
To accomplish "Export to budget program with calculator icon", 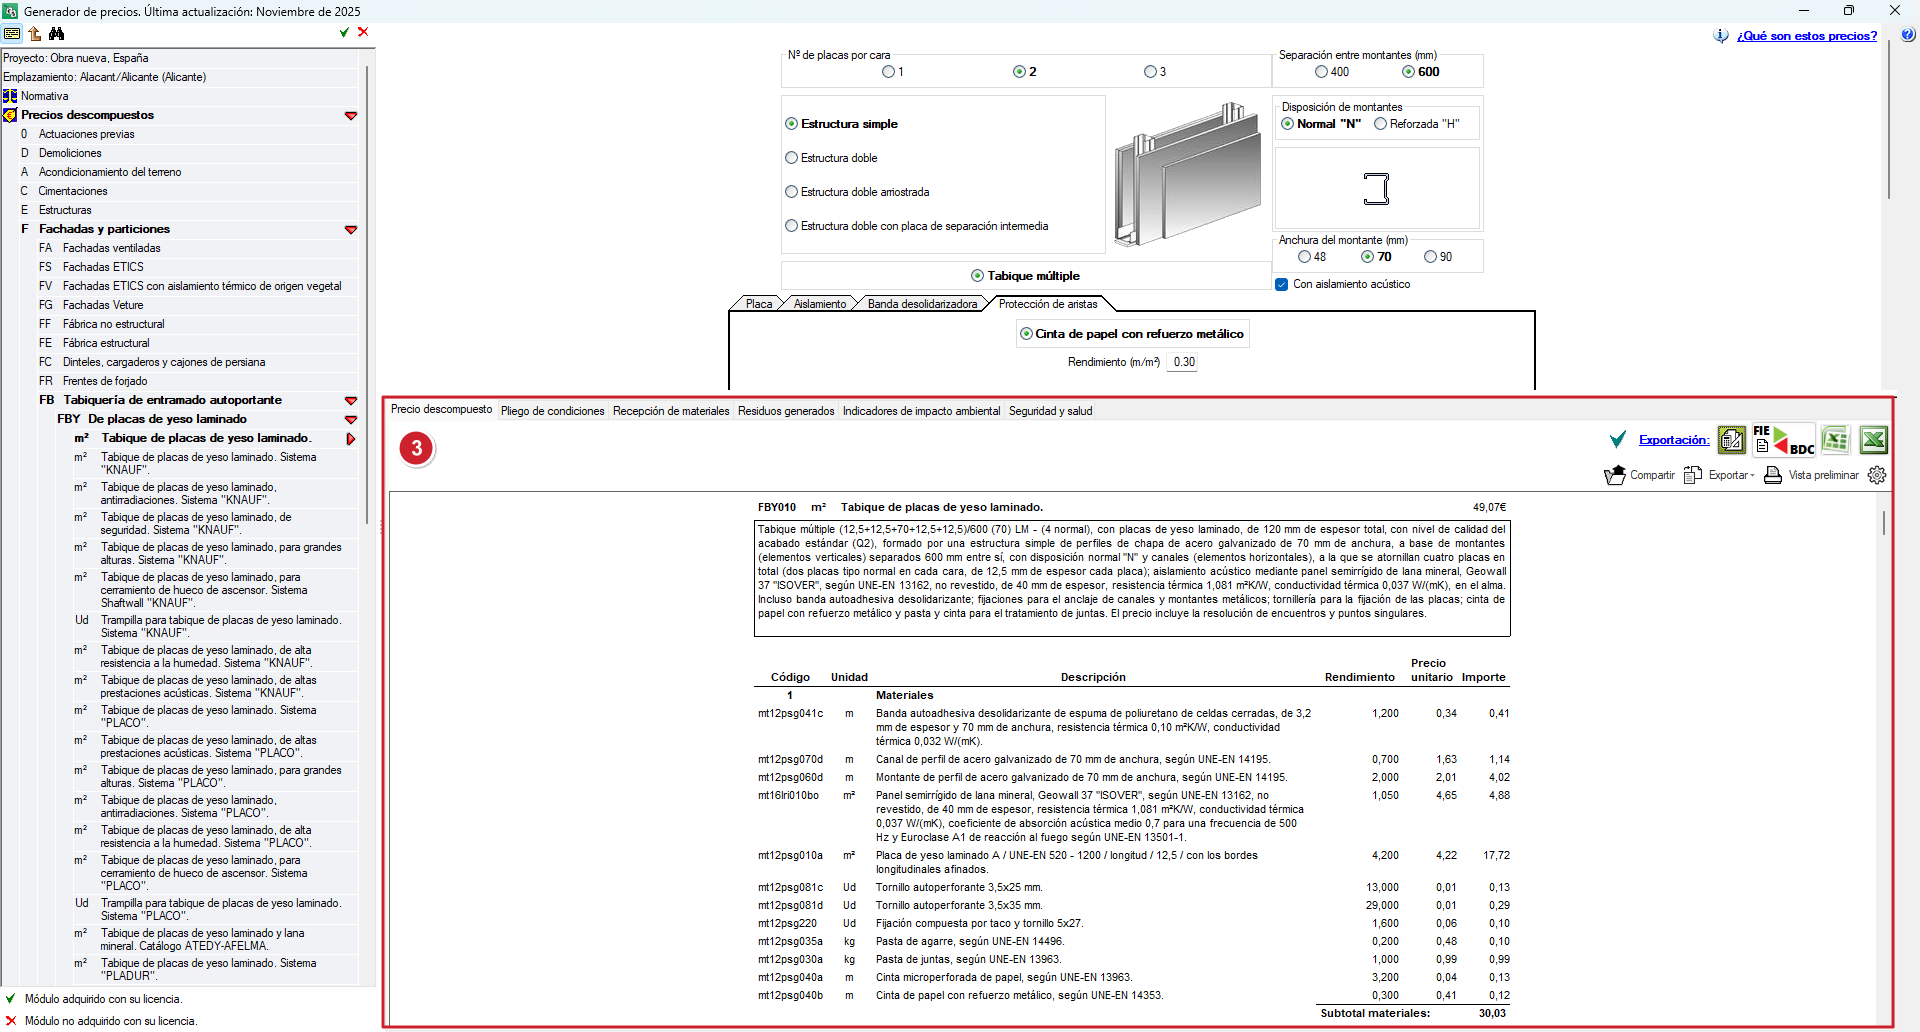I will coord(1732,440).
